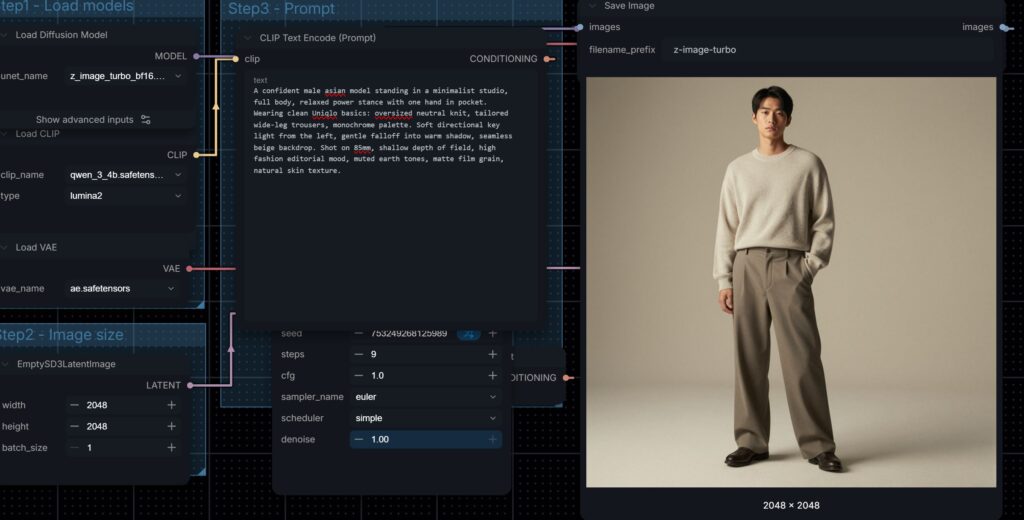
Task: Increase the cfg value
Action: 492,376
